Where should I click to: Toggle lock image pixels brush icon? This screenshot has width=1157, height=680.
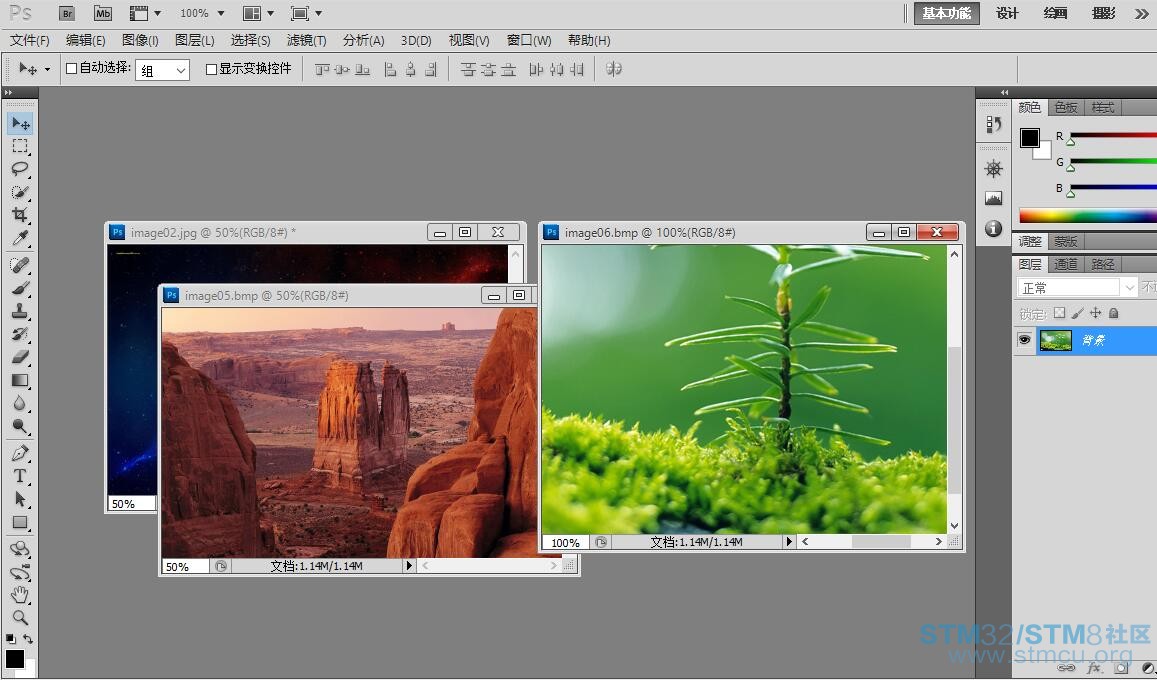1077,313
